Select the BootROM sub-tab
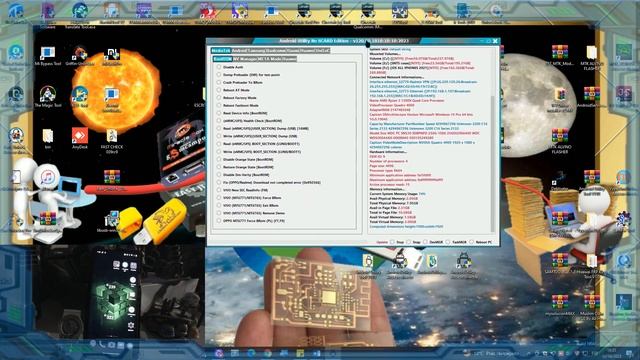The width and height of the screenshot is (640, 360). (223, 59)
